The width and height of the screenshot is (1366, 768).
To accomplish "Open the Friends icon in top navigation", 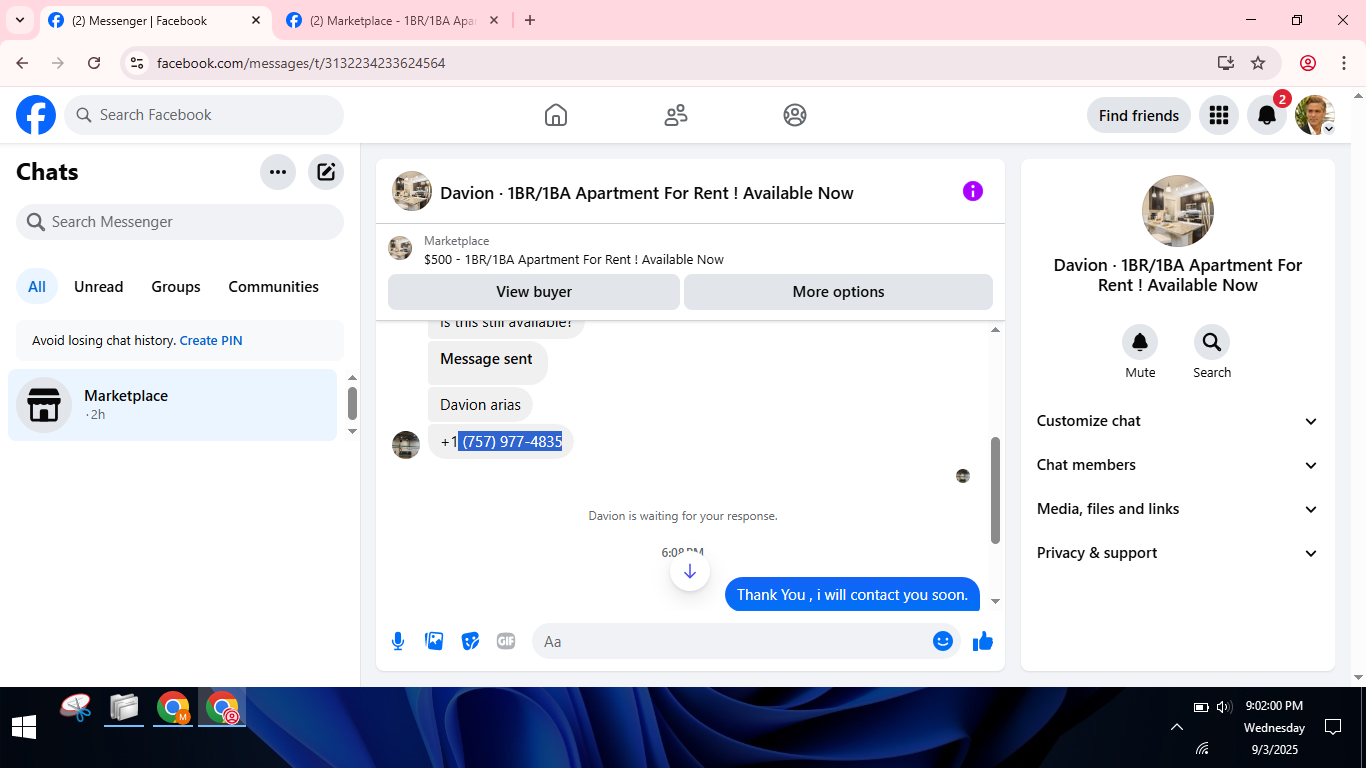I will pyautogui.click(x=676, y=115).
